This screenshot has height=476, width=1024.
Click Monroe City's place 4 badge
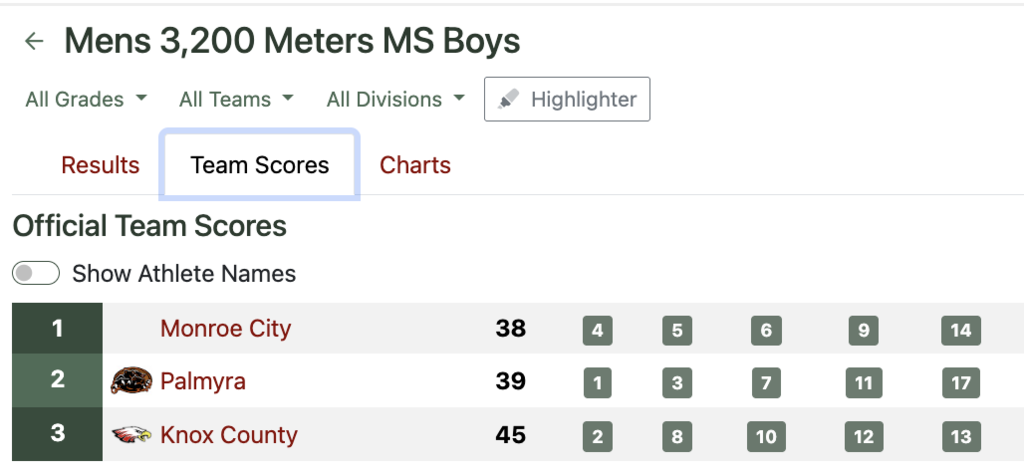point(597,330)
